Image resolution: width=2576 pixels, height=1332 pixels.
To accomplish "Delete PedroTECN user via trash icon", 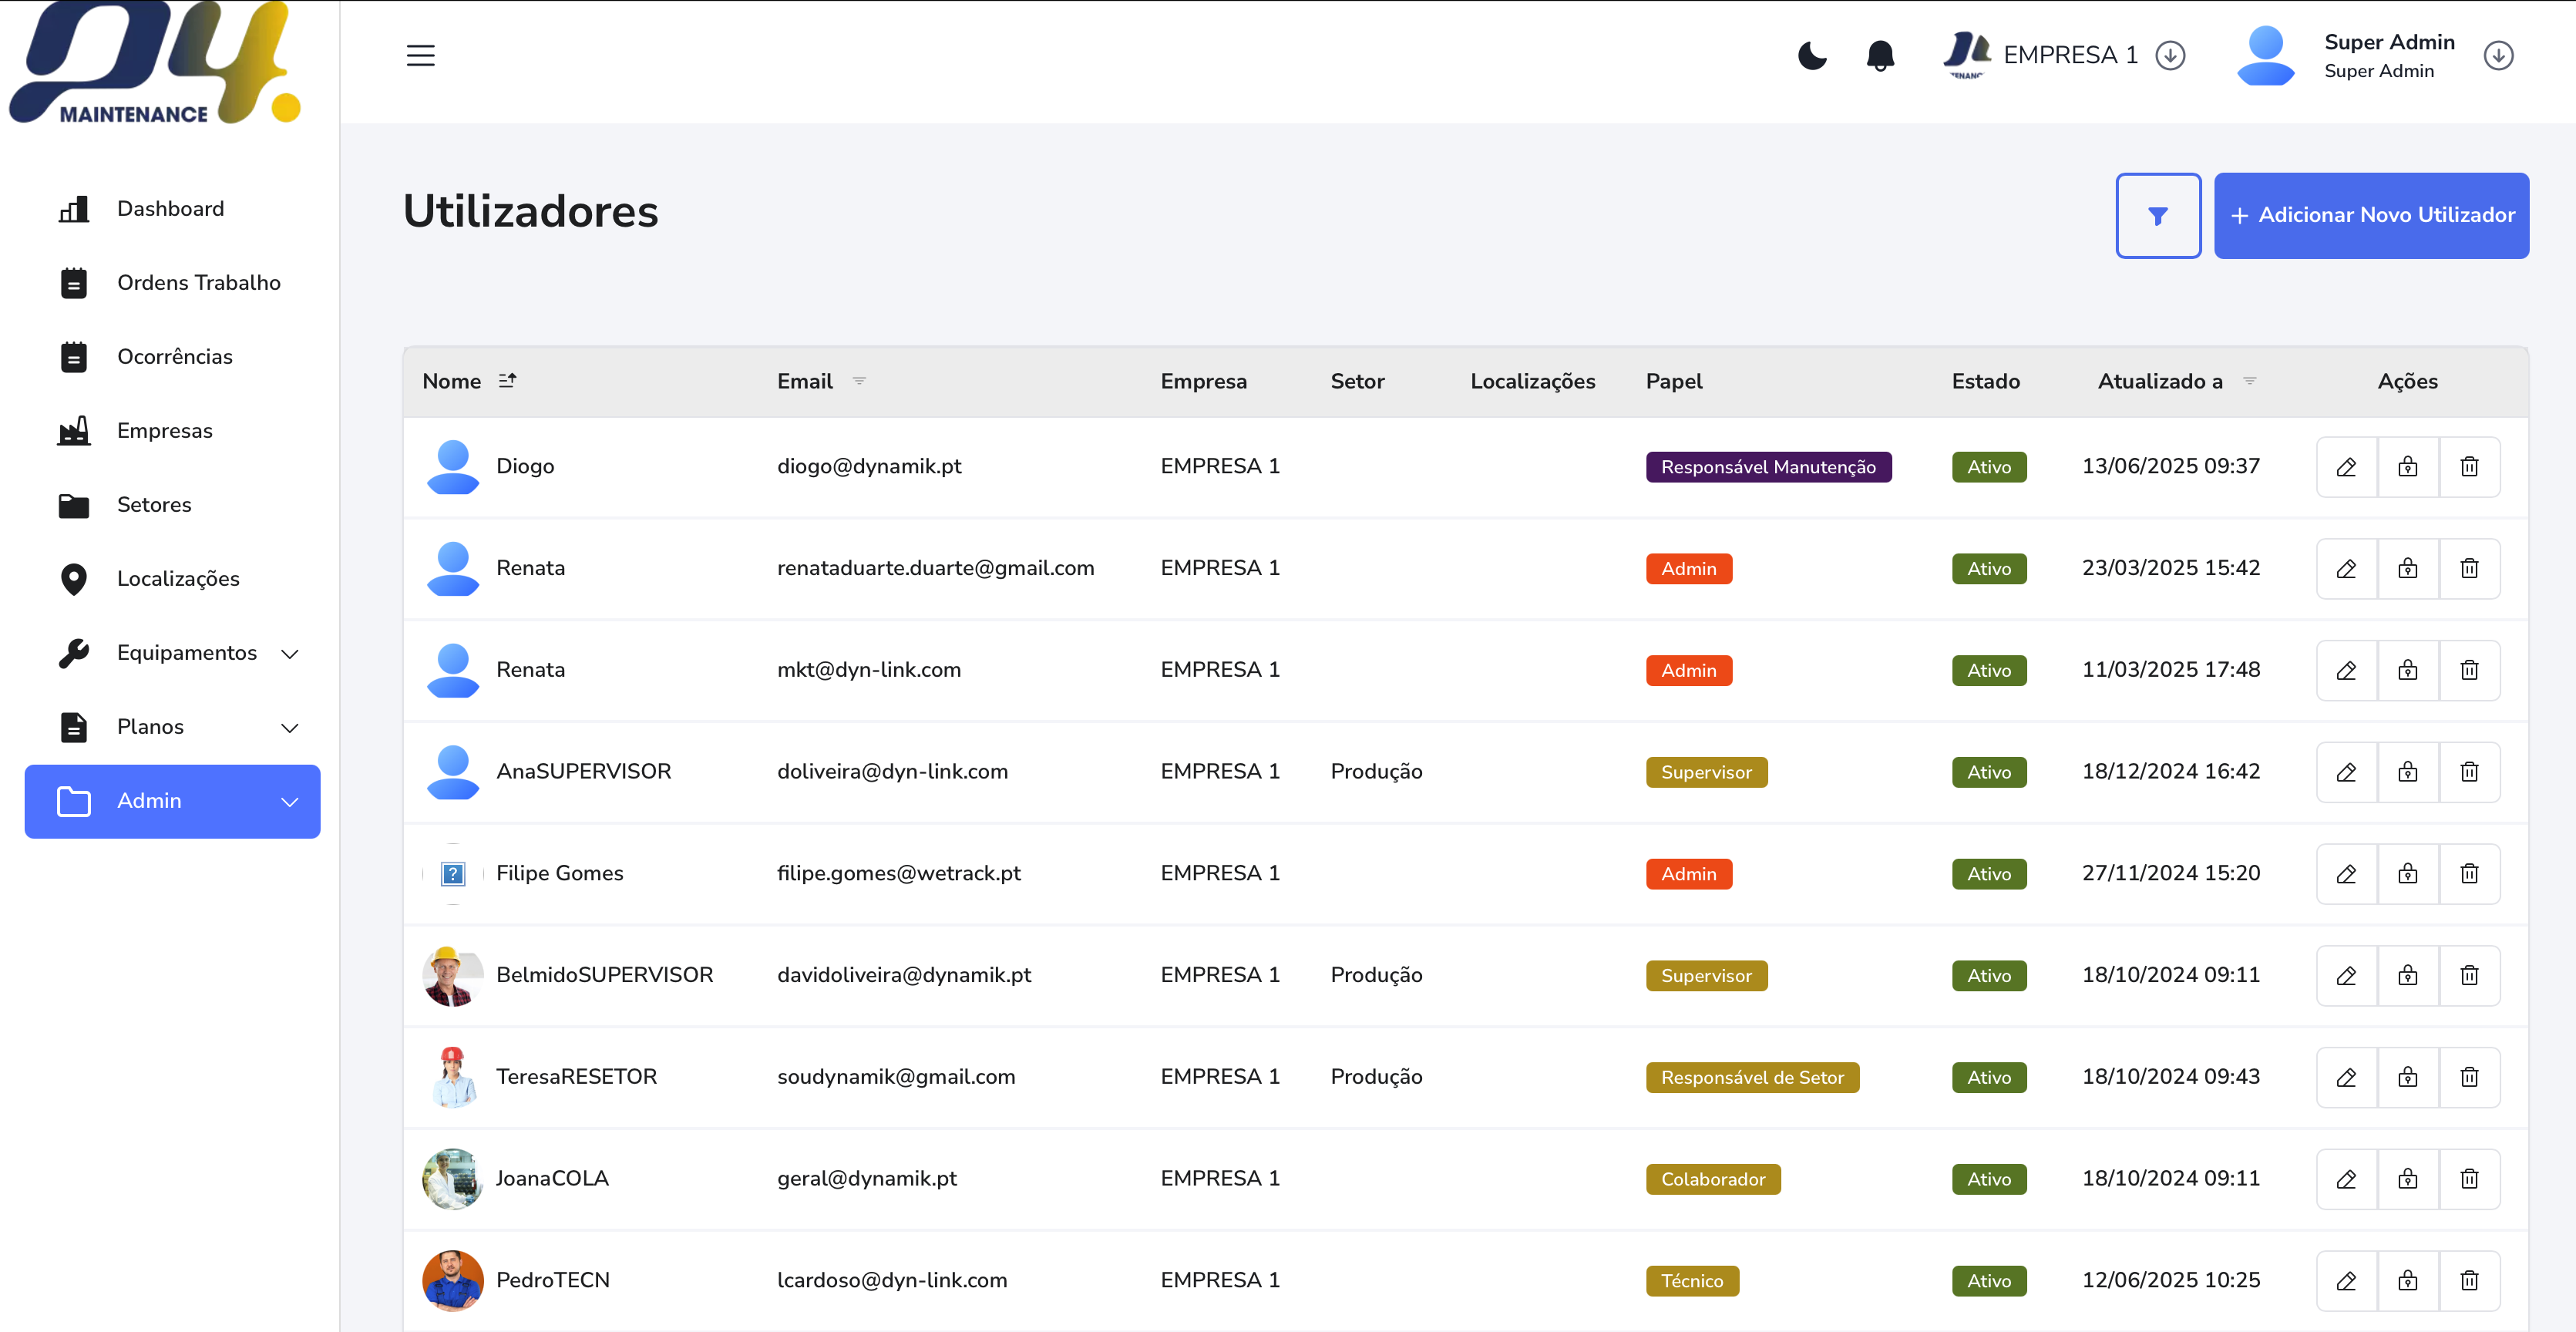I will [x=2469, y=1281].
